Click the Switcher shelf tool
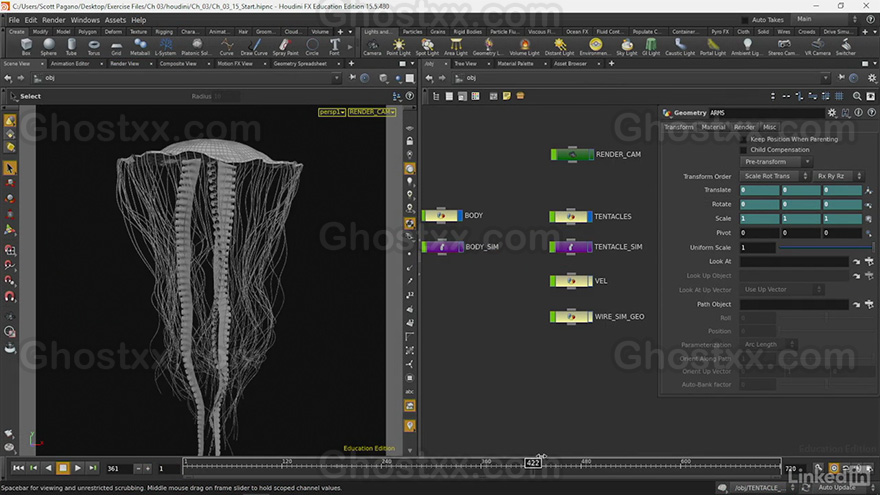Viewport: 880px width, 495px height. (846, 47)
